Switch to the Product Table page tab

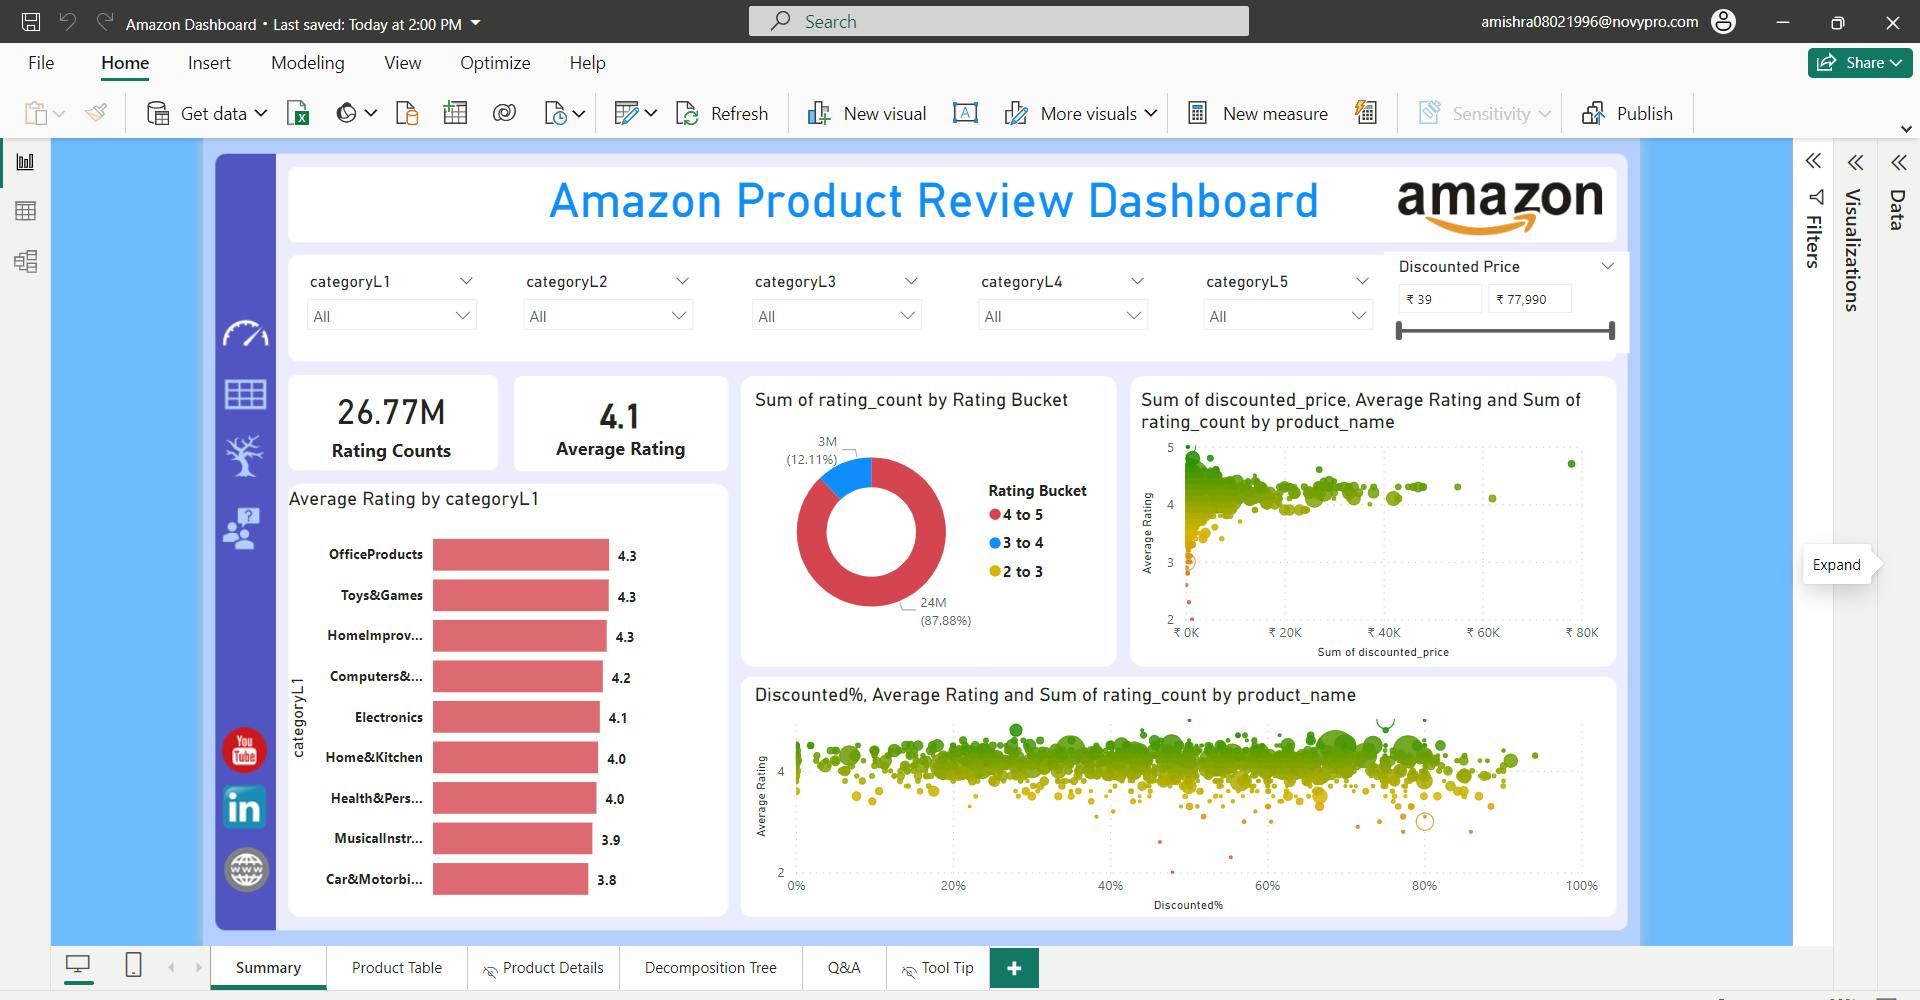pos(397,968)
